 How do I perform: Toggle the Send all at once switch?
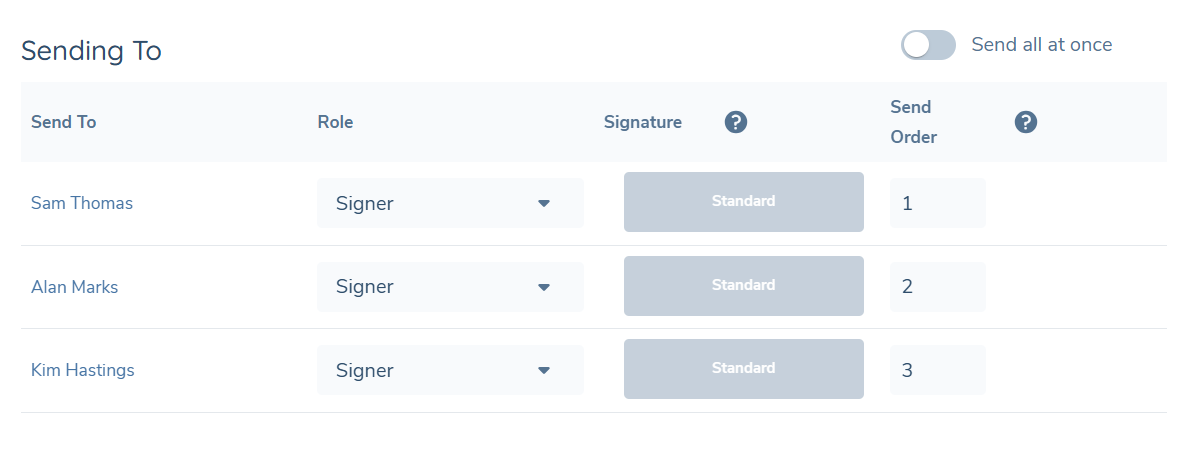click(928, 45)
